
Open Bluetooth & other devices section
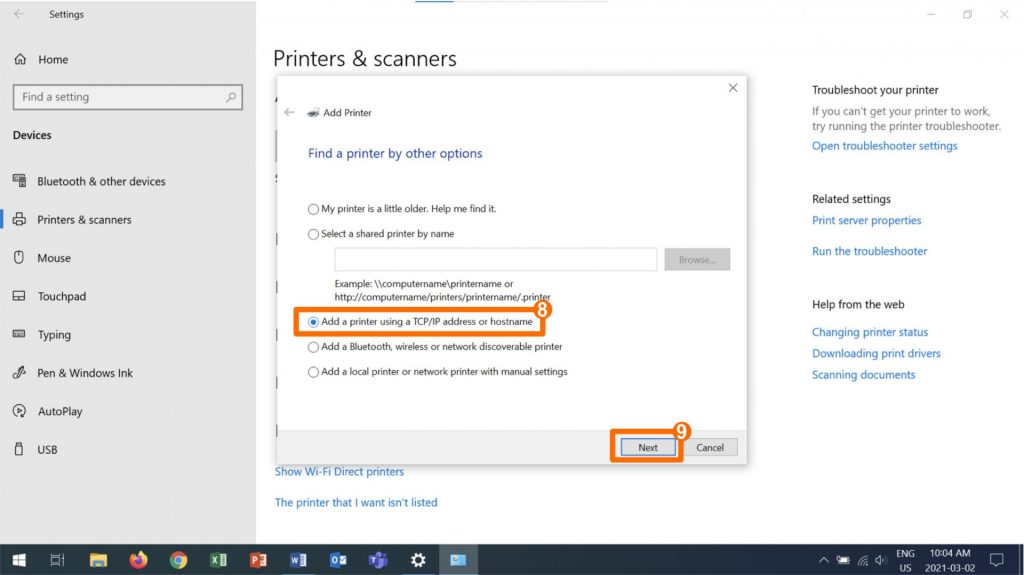click(100, 182)
